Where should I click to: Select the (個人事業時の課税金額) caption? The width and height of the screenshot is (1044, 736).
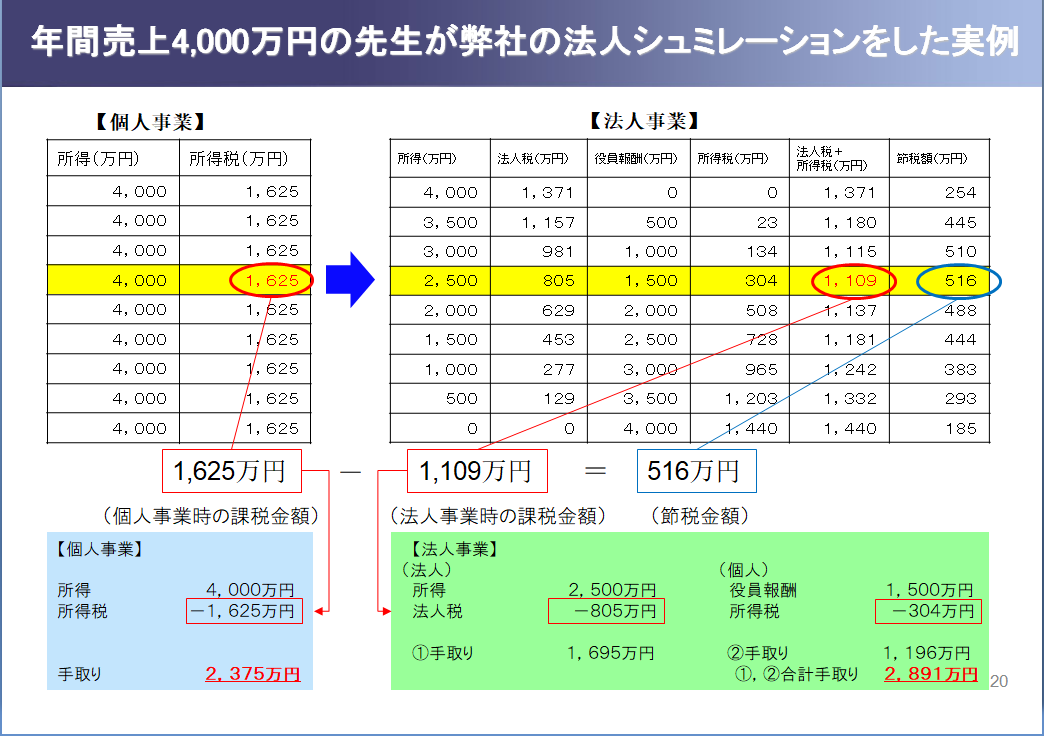211,516
